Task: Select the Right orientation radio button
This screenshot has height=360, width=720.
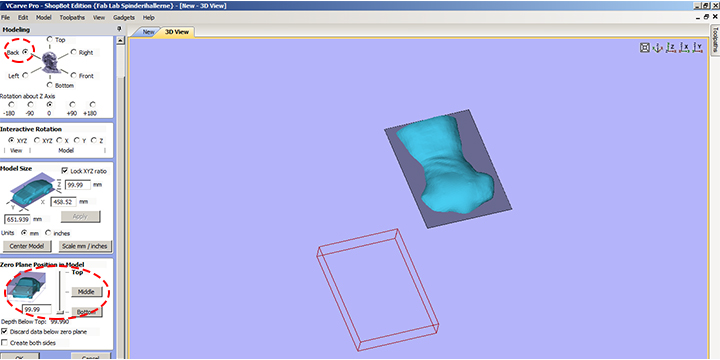Action: [73, 52]
